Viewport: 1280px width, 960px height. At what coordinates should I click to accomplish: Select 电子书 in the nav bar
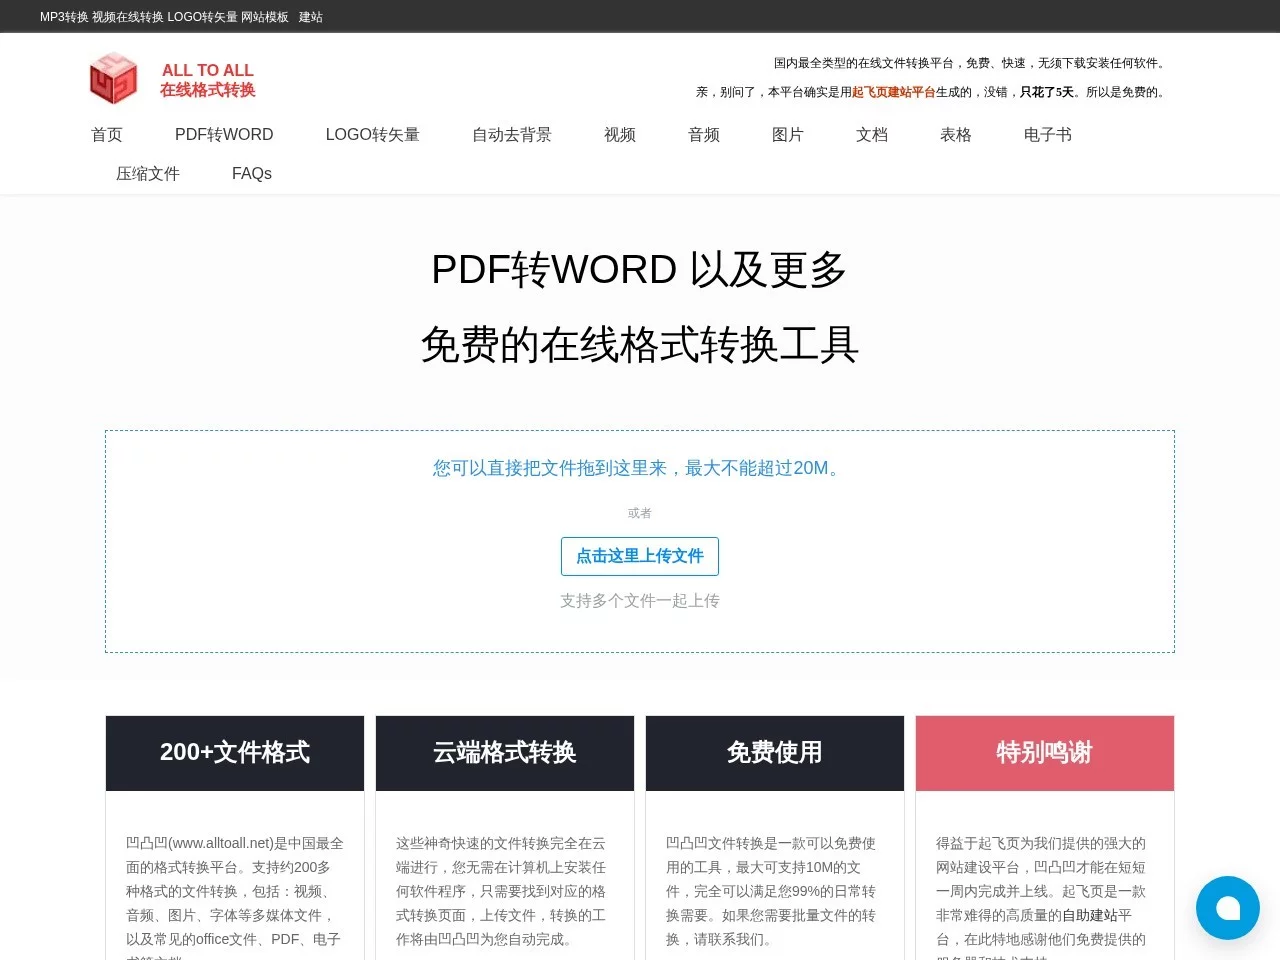(x=1047, y=135)
